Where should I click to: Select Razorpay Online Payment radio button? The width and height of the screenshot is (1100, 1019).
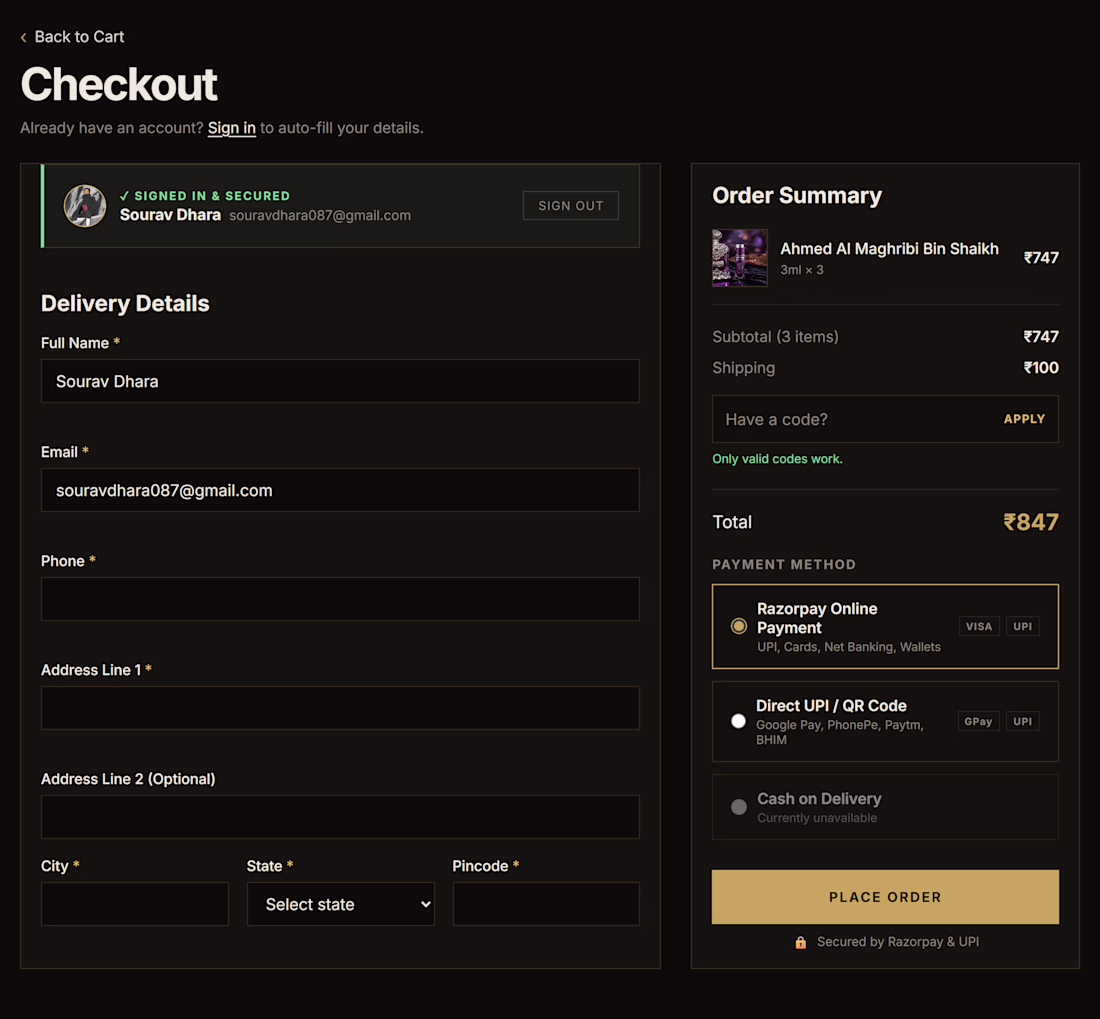(x=739, y=626)
